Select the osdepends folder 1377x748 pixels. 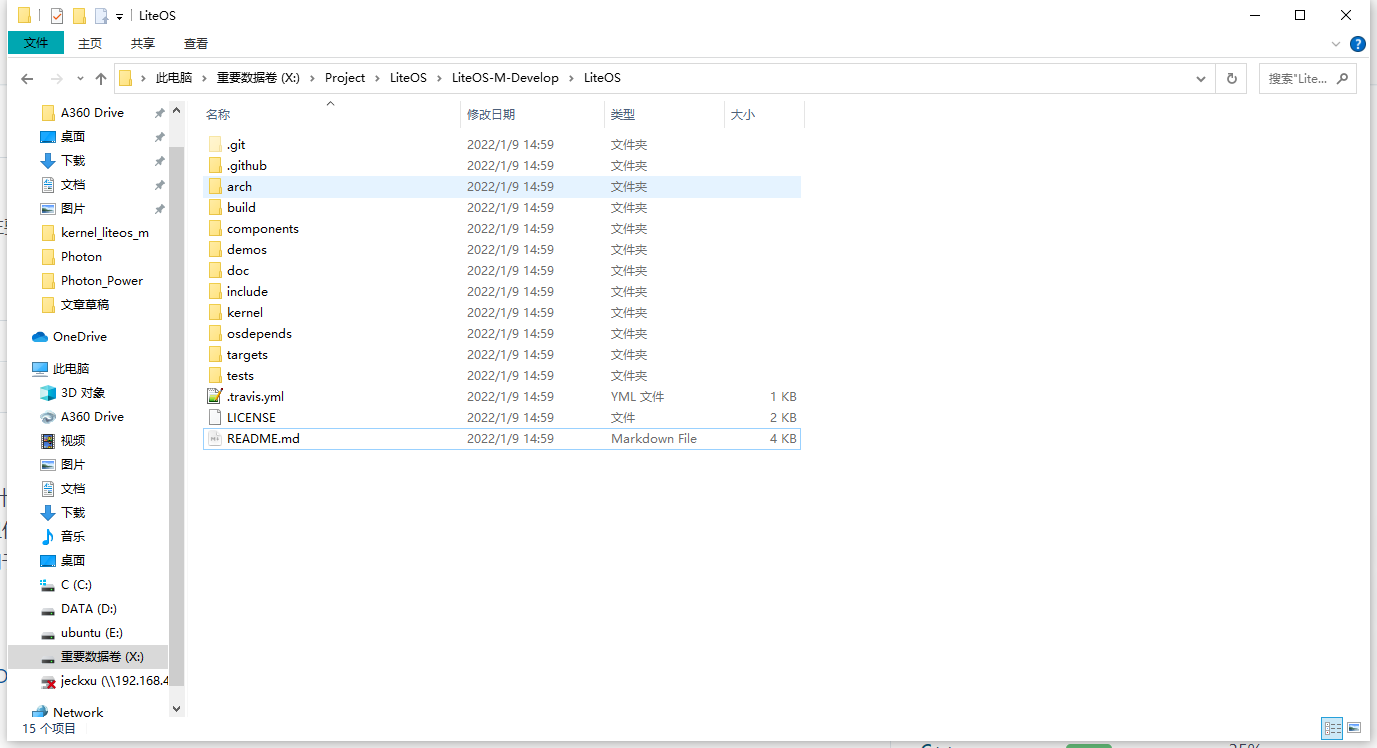tap(502, 334)
